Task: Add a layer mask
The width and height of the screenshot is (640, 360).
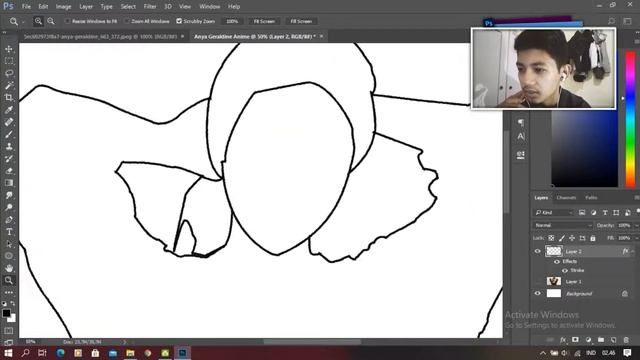Action: pos(575,340)
